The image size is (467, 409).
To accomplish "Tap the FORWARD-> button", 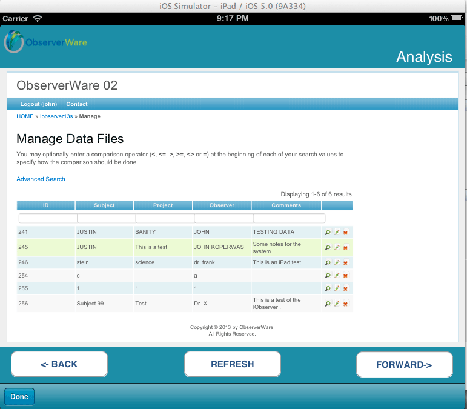I will click(x=404, y=365).
